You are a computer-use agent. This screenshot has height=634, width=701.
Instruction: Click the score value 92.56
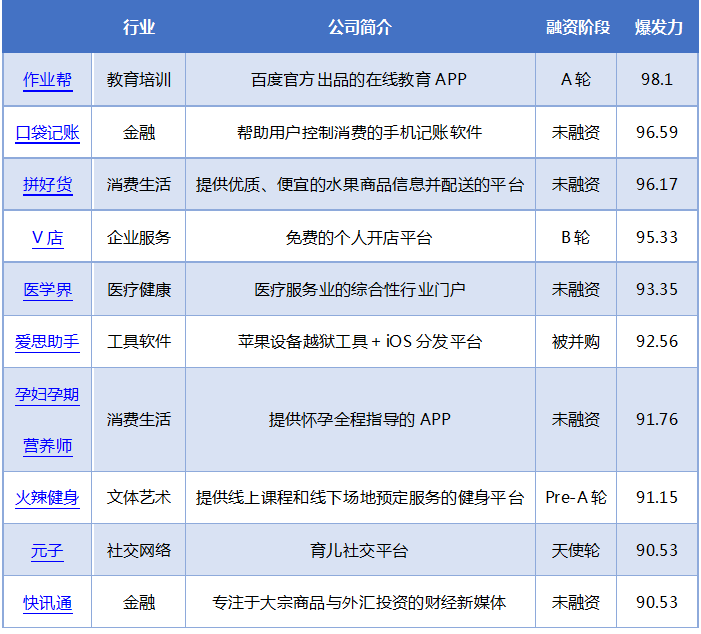click(x=657, y=342)
